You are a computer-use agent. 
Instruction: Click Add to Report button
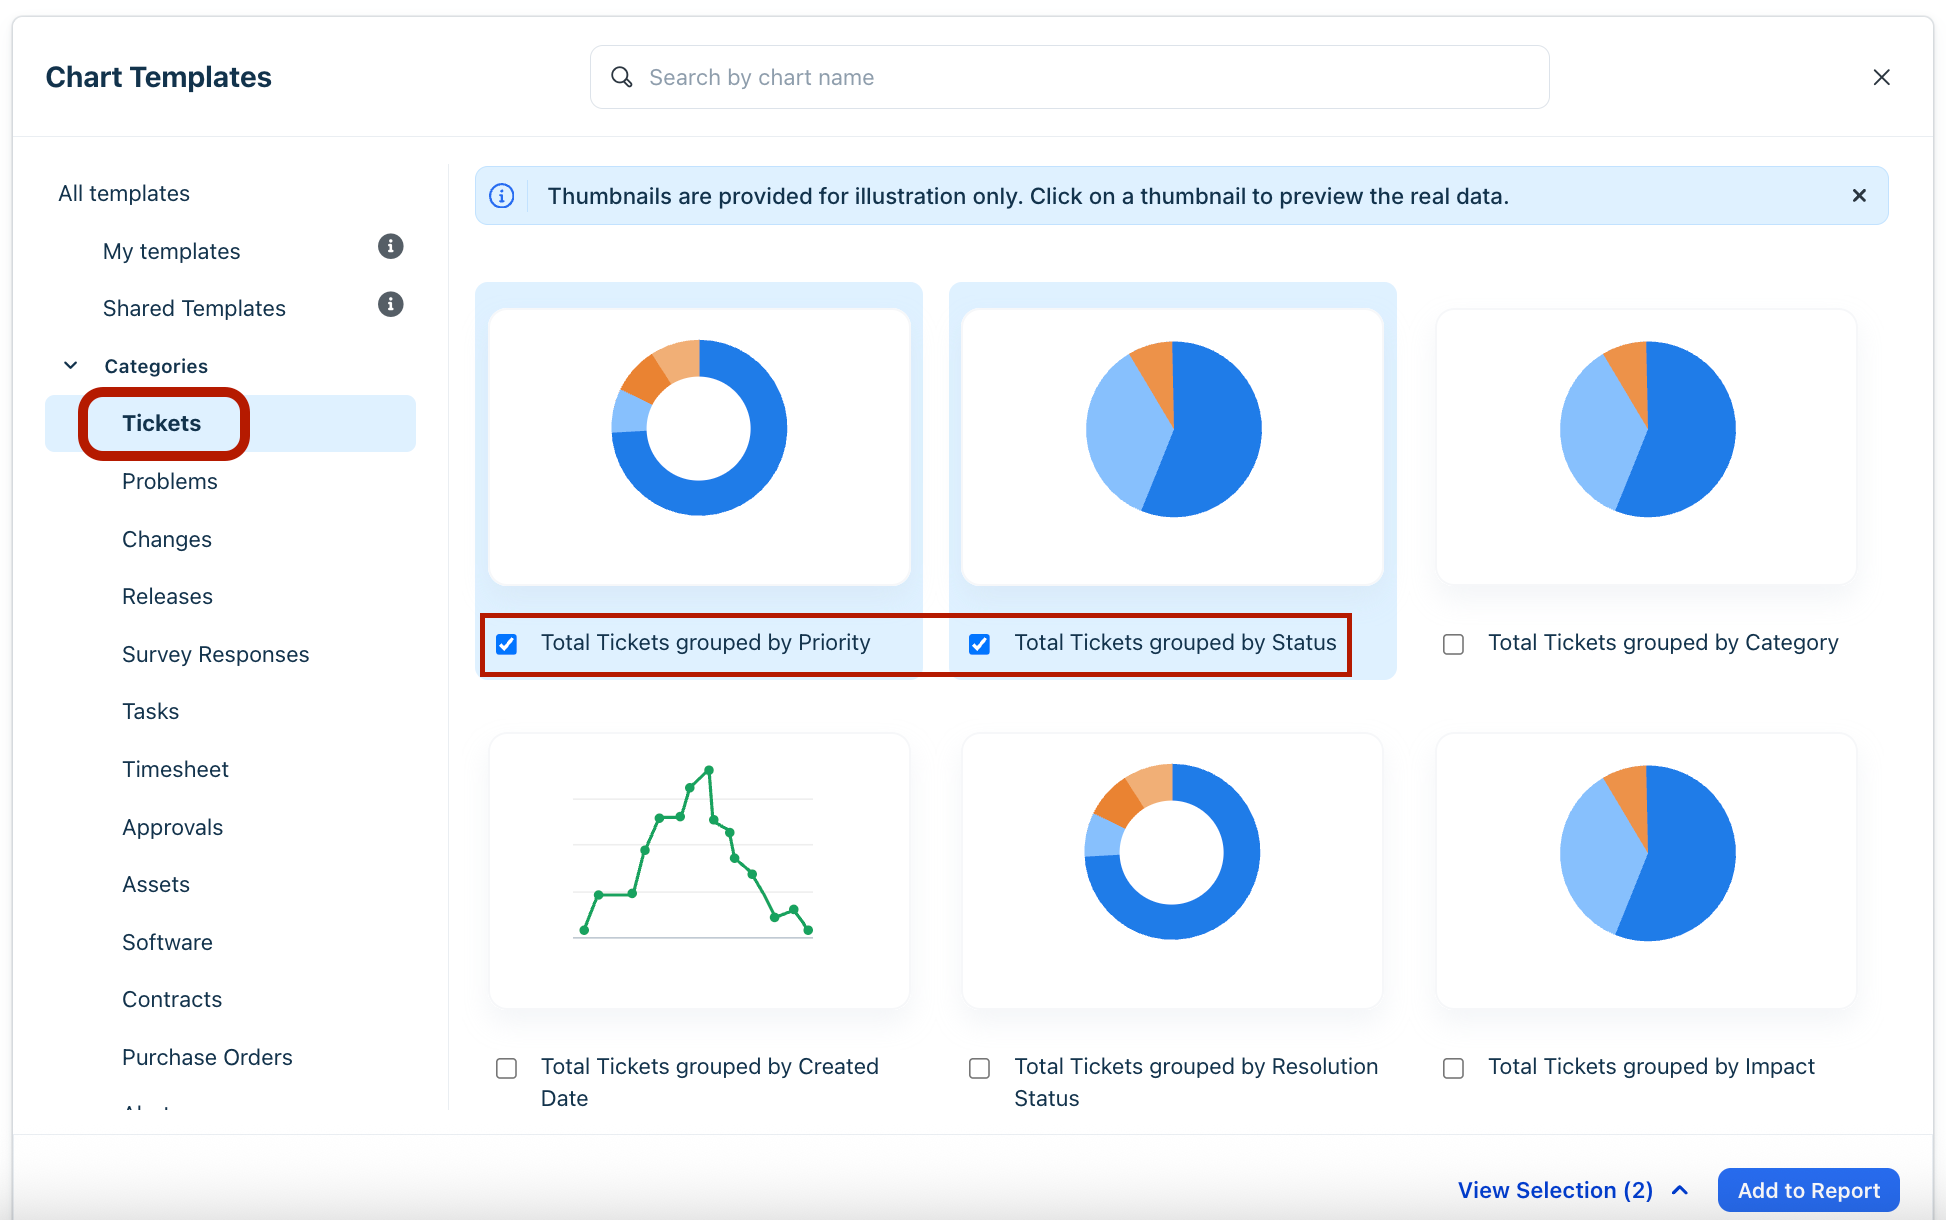coord(1808,1190)
